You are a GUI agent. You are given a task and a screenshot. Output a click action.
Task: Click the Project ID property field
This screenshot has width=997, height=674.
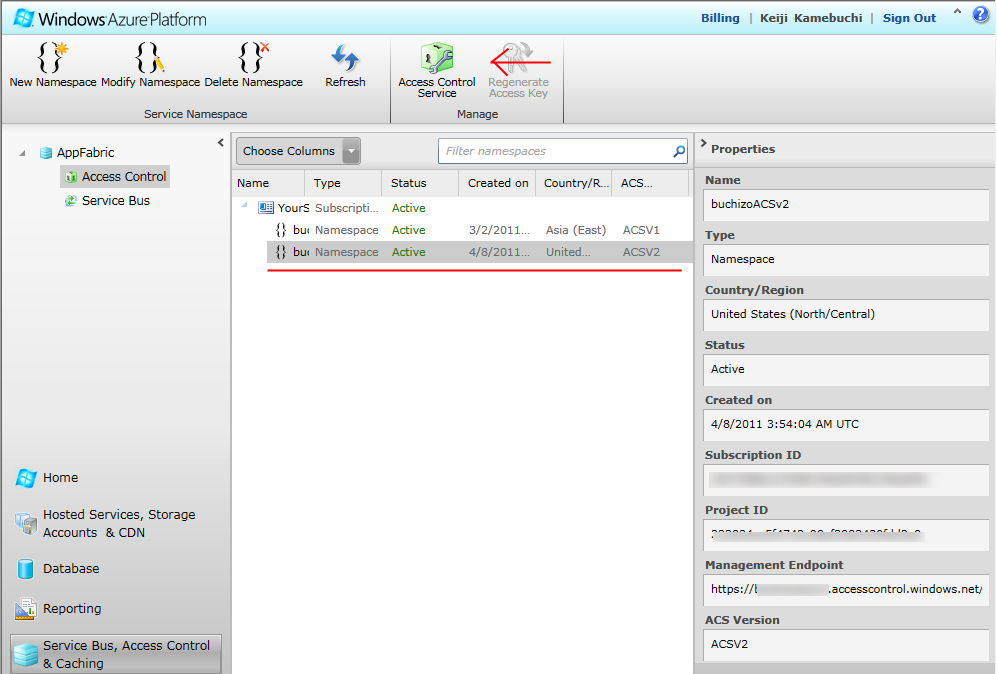pos(846,535)
